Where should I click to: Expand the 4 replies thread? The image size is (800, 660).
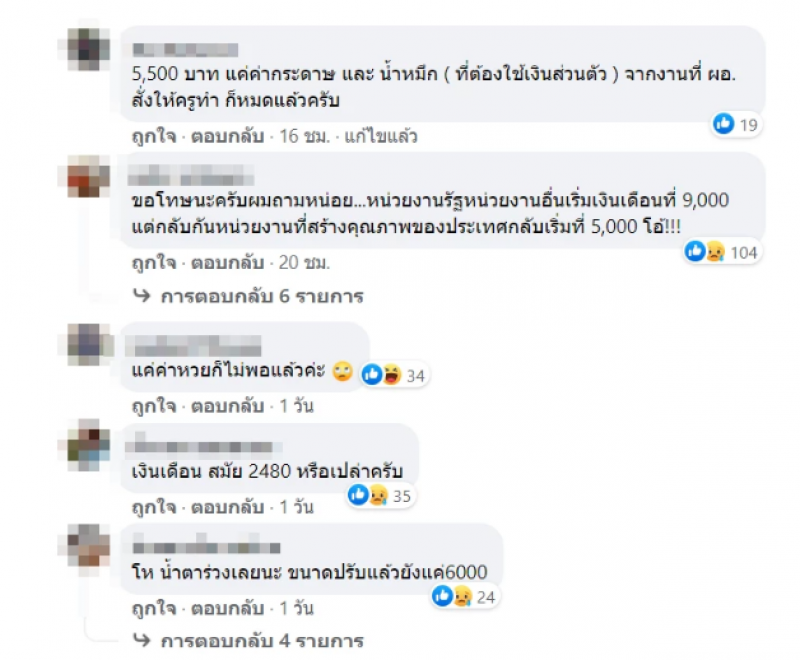[x=248, y=641]
